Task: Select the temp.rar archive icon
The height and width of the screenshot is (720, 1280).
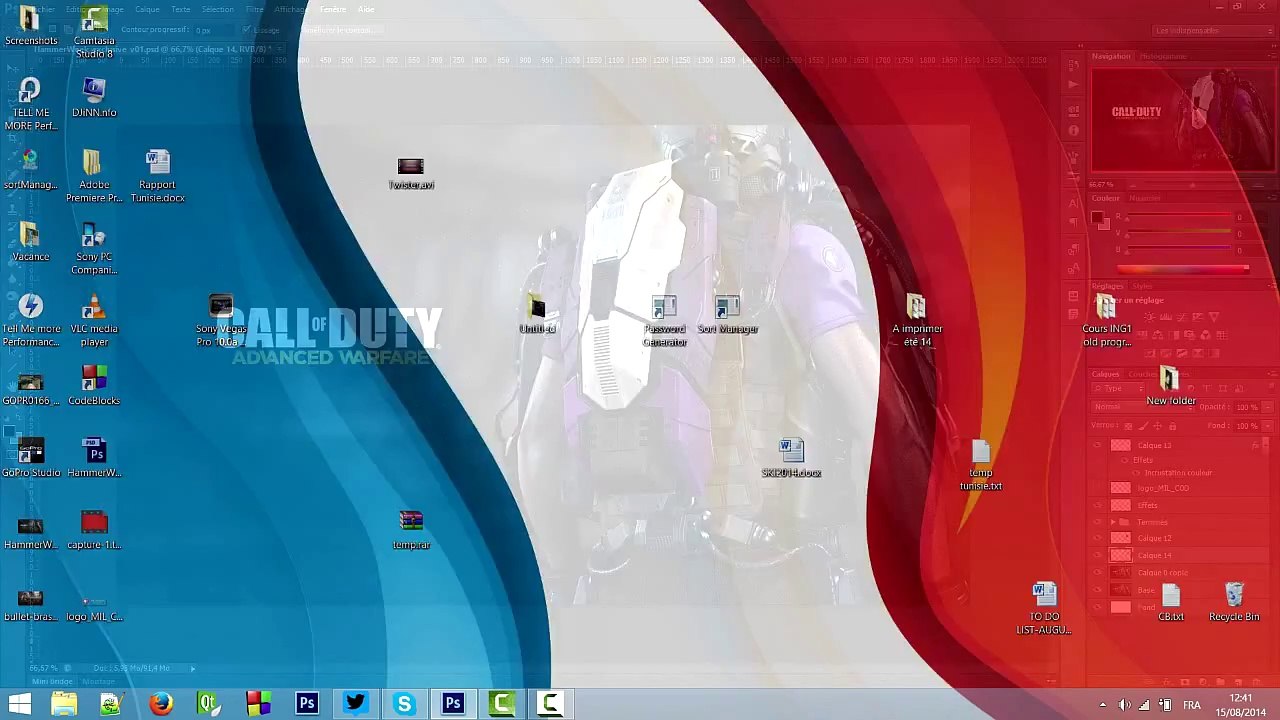Action: click(411, 530)
